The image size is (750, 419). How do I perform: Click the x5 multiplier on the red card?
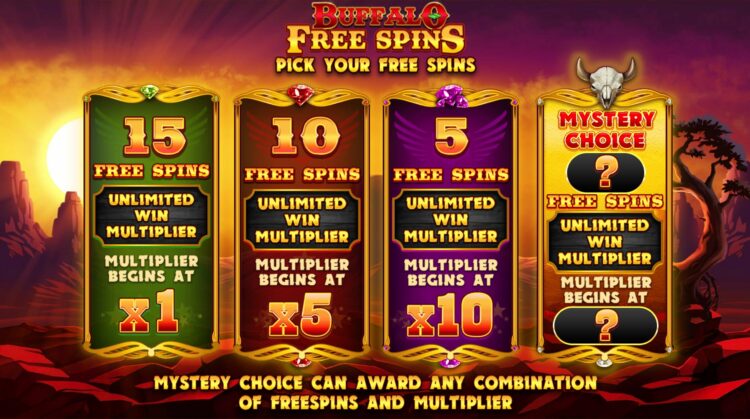click(300, 315)
